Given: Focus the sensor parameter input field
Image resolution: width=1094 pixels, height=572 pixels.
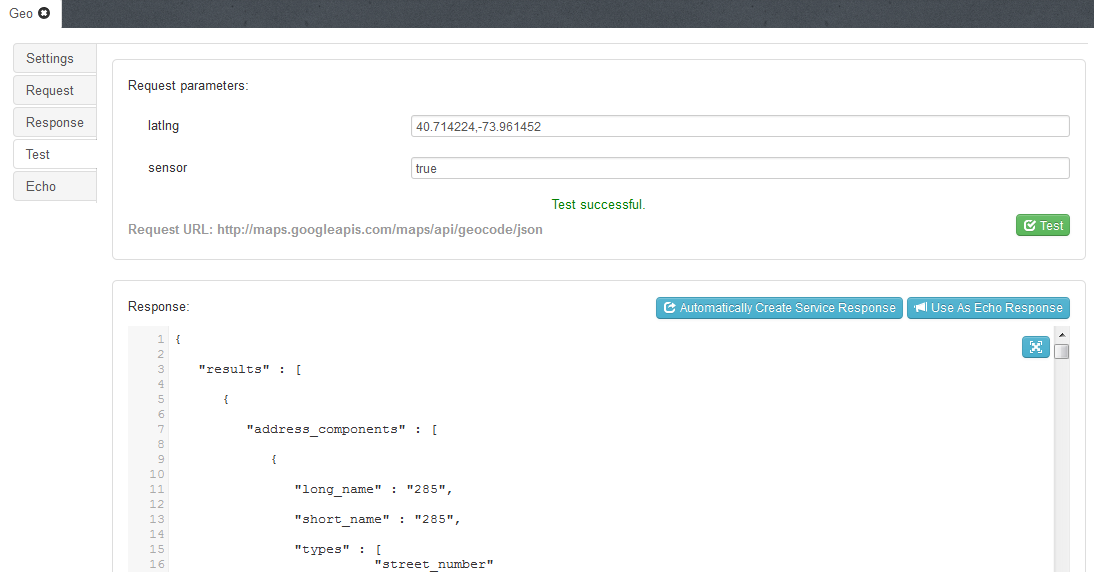Looking at the screenshot, I should tap(740, 169).
